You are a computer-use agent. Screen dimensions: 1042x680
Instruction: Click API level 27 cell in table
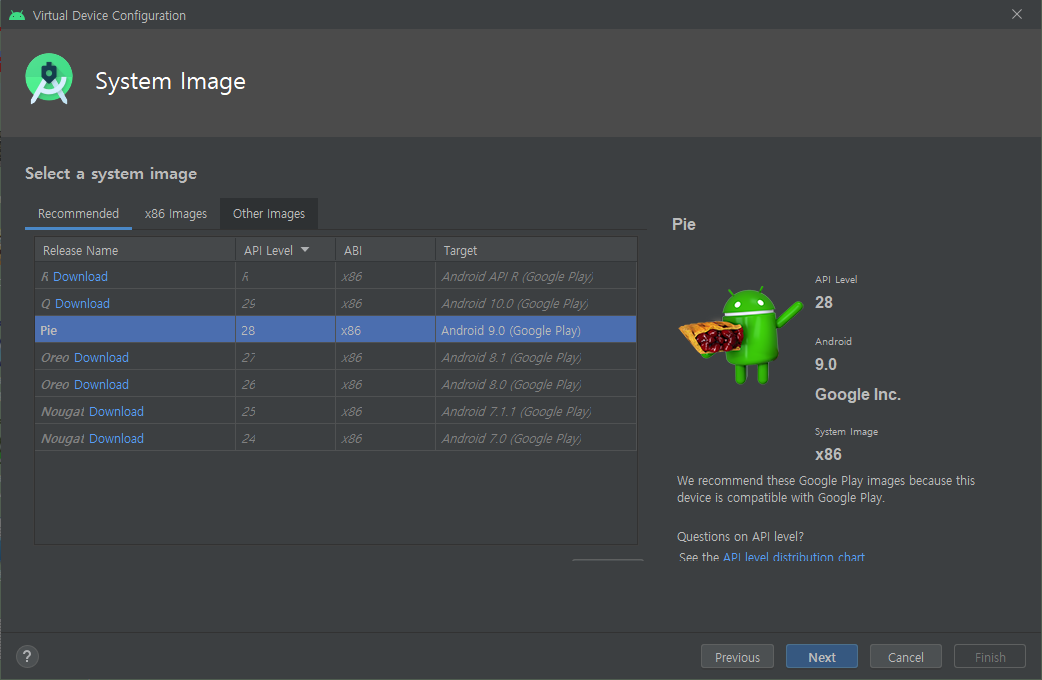(x=286, y=358)
